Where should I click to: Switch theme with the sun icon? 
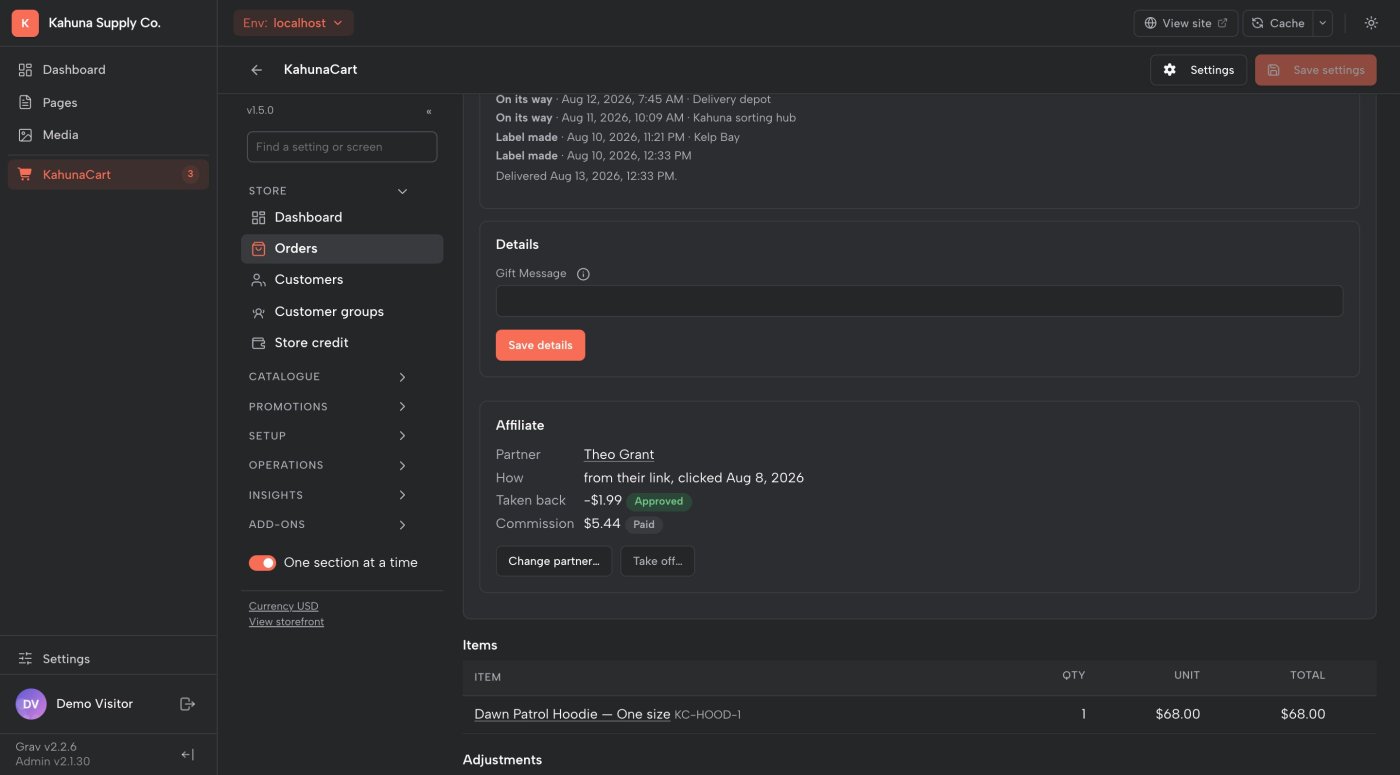click(1371, 23)
